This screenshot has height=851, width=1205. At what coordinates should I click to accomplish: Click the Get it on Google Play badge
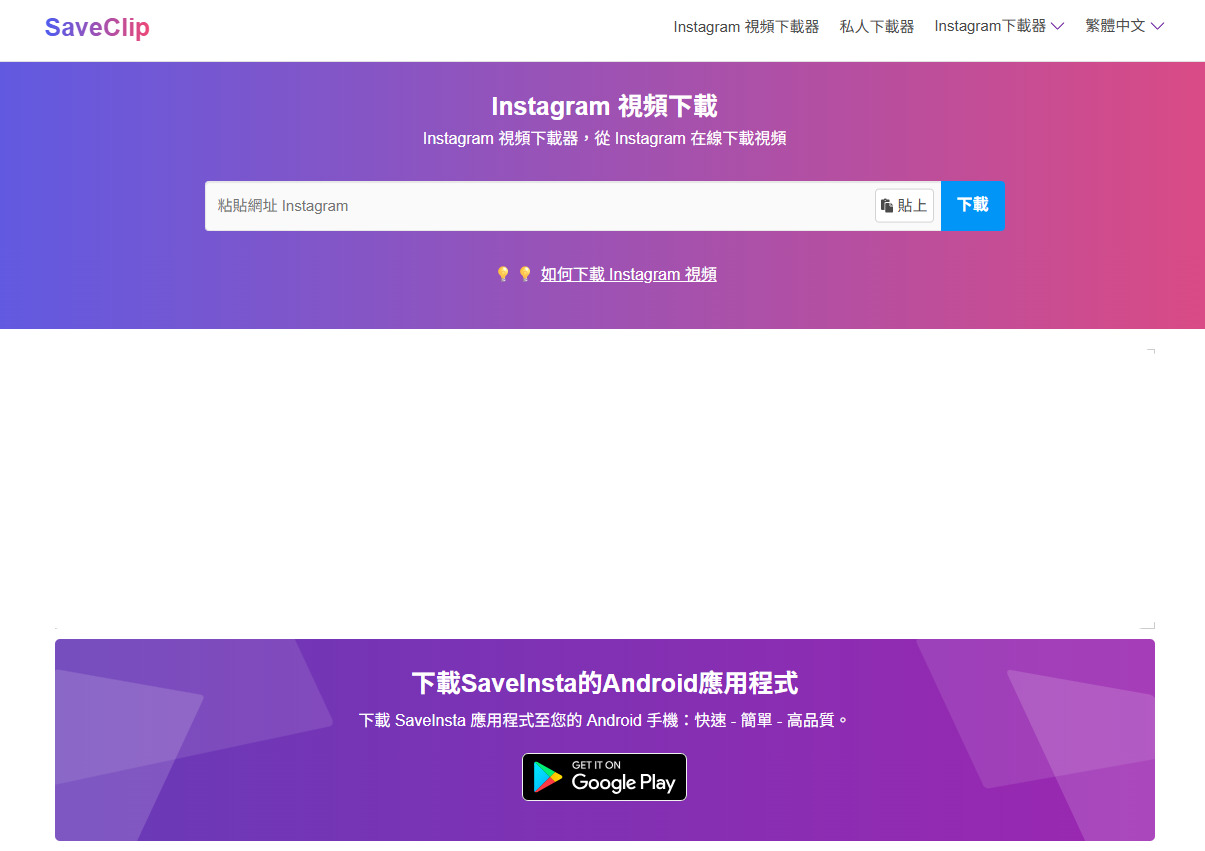[x=604, y=777]
